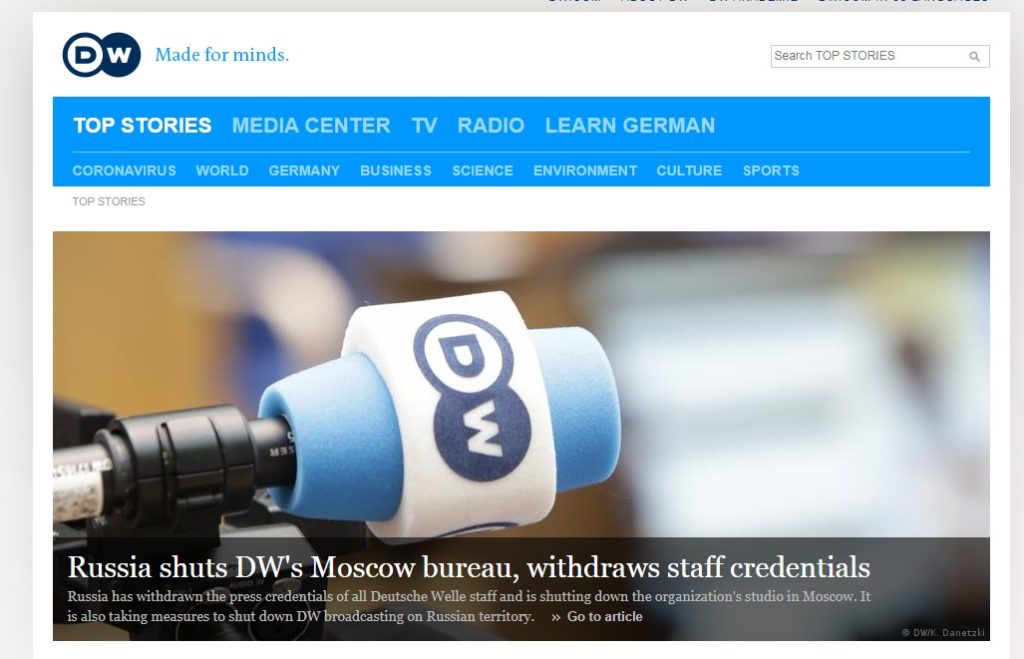Switch to the RADIO tab

coord(490,125)
